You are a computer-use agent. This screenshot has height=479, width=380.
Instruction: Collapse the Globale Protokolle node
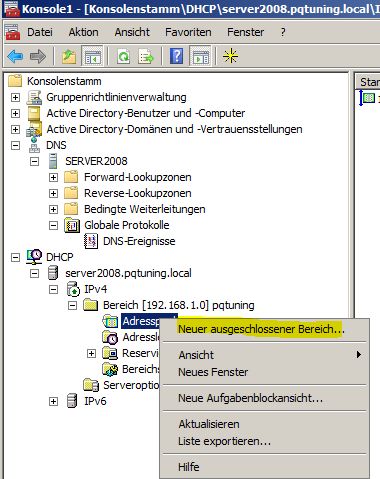pyautogui.click(x=53, y=225)
